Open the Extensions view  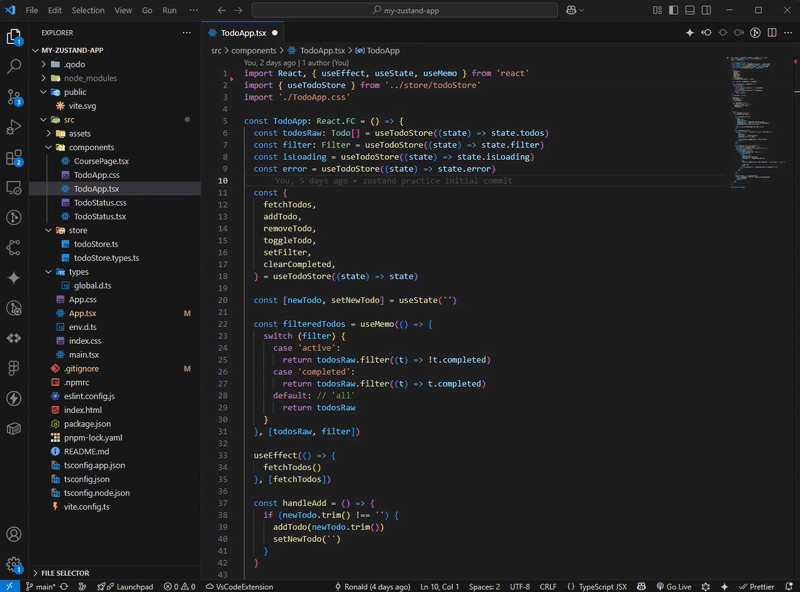click(14, 158)
